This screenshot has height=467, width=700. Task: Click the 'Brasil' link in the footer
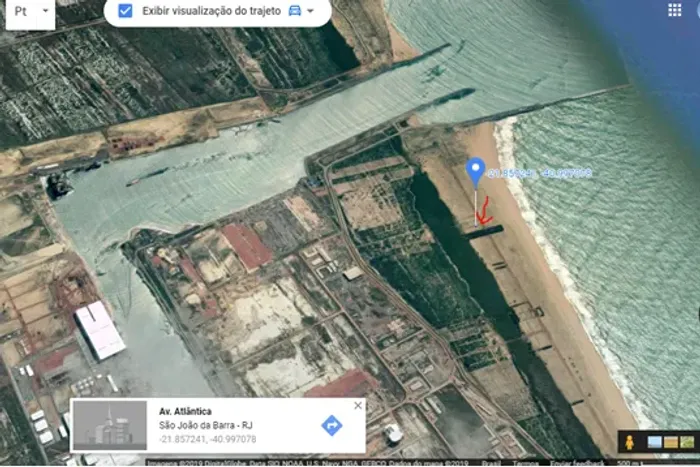(x=491, y=463)
